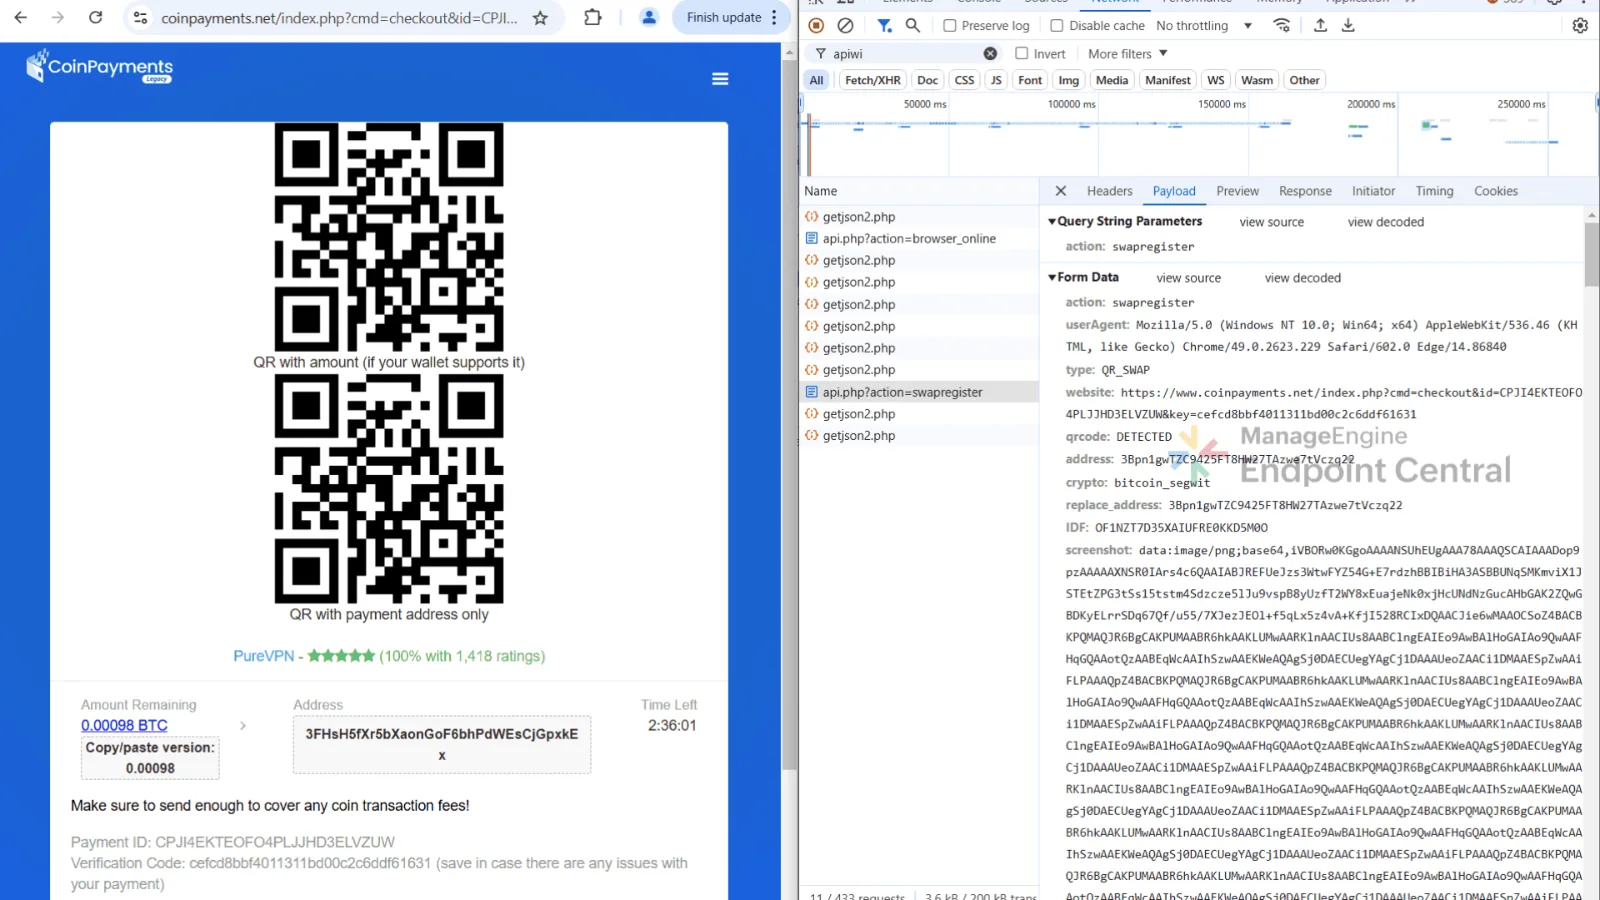
Task: Switch to the Timing tab
Action: point(1434,191)
